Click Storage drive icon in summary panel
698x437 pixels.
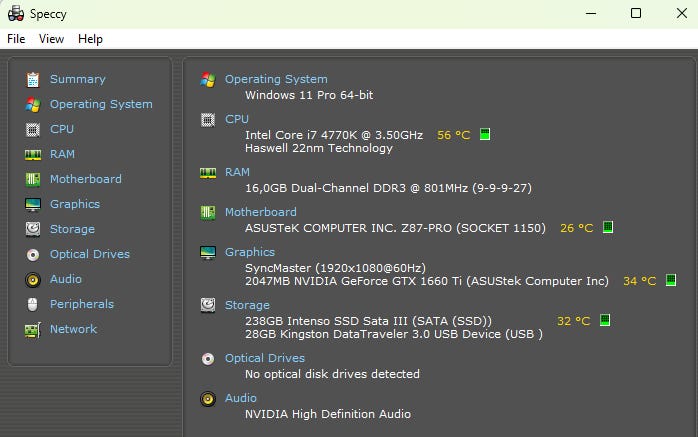tap(208, 305)
